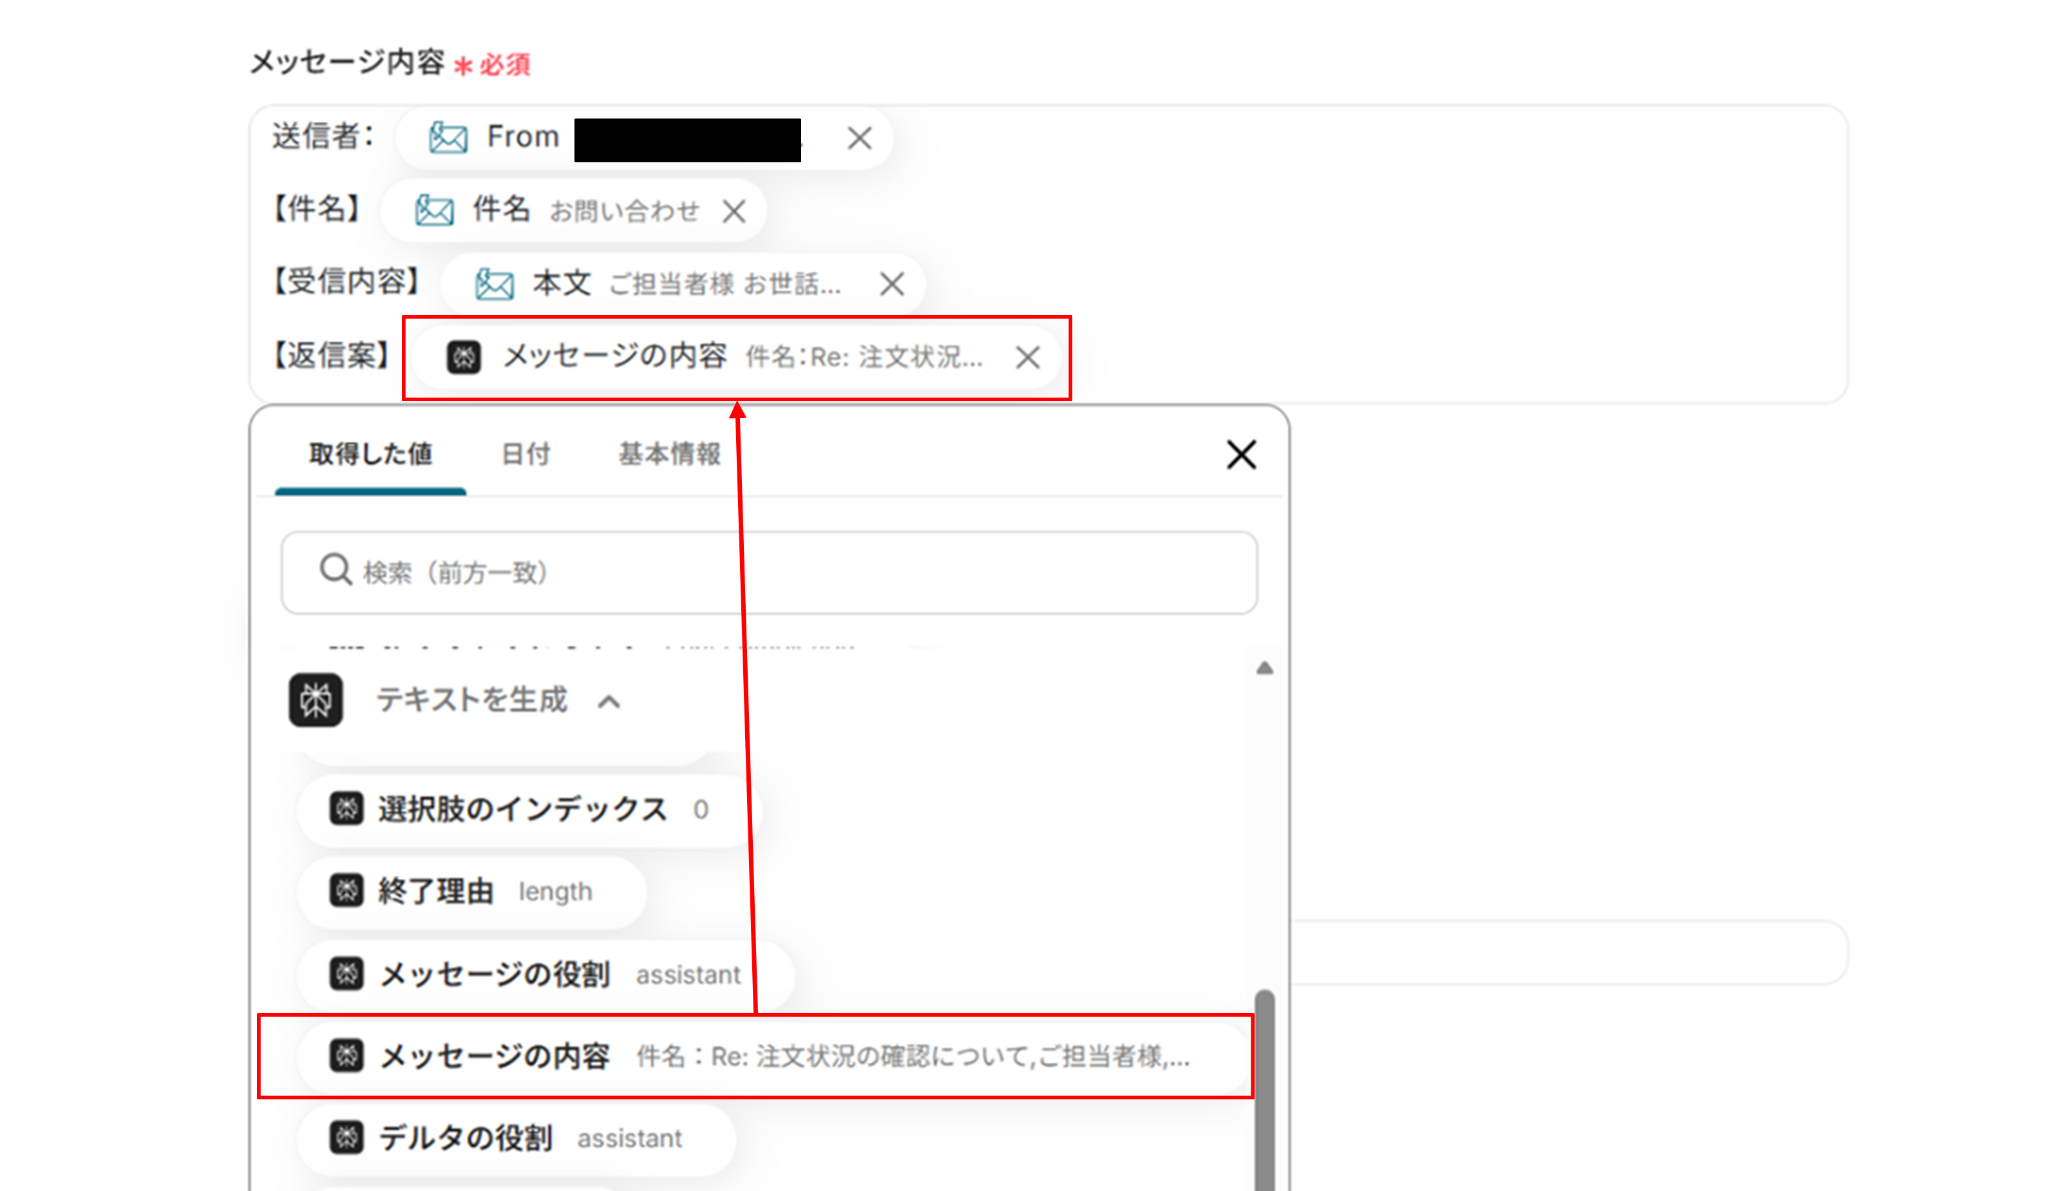Remove the メッセージの内容 tag in 返信案
Screen dimensions: 2048x1191
tap(1027, 358)
